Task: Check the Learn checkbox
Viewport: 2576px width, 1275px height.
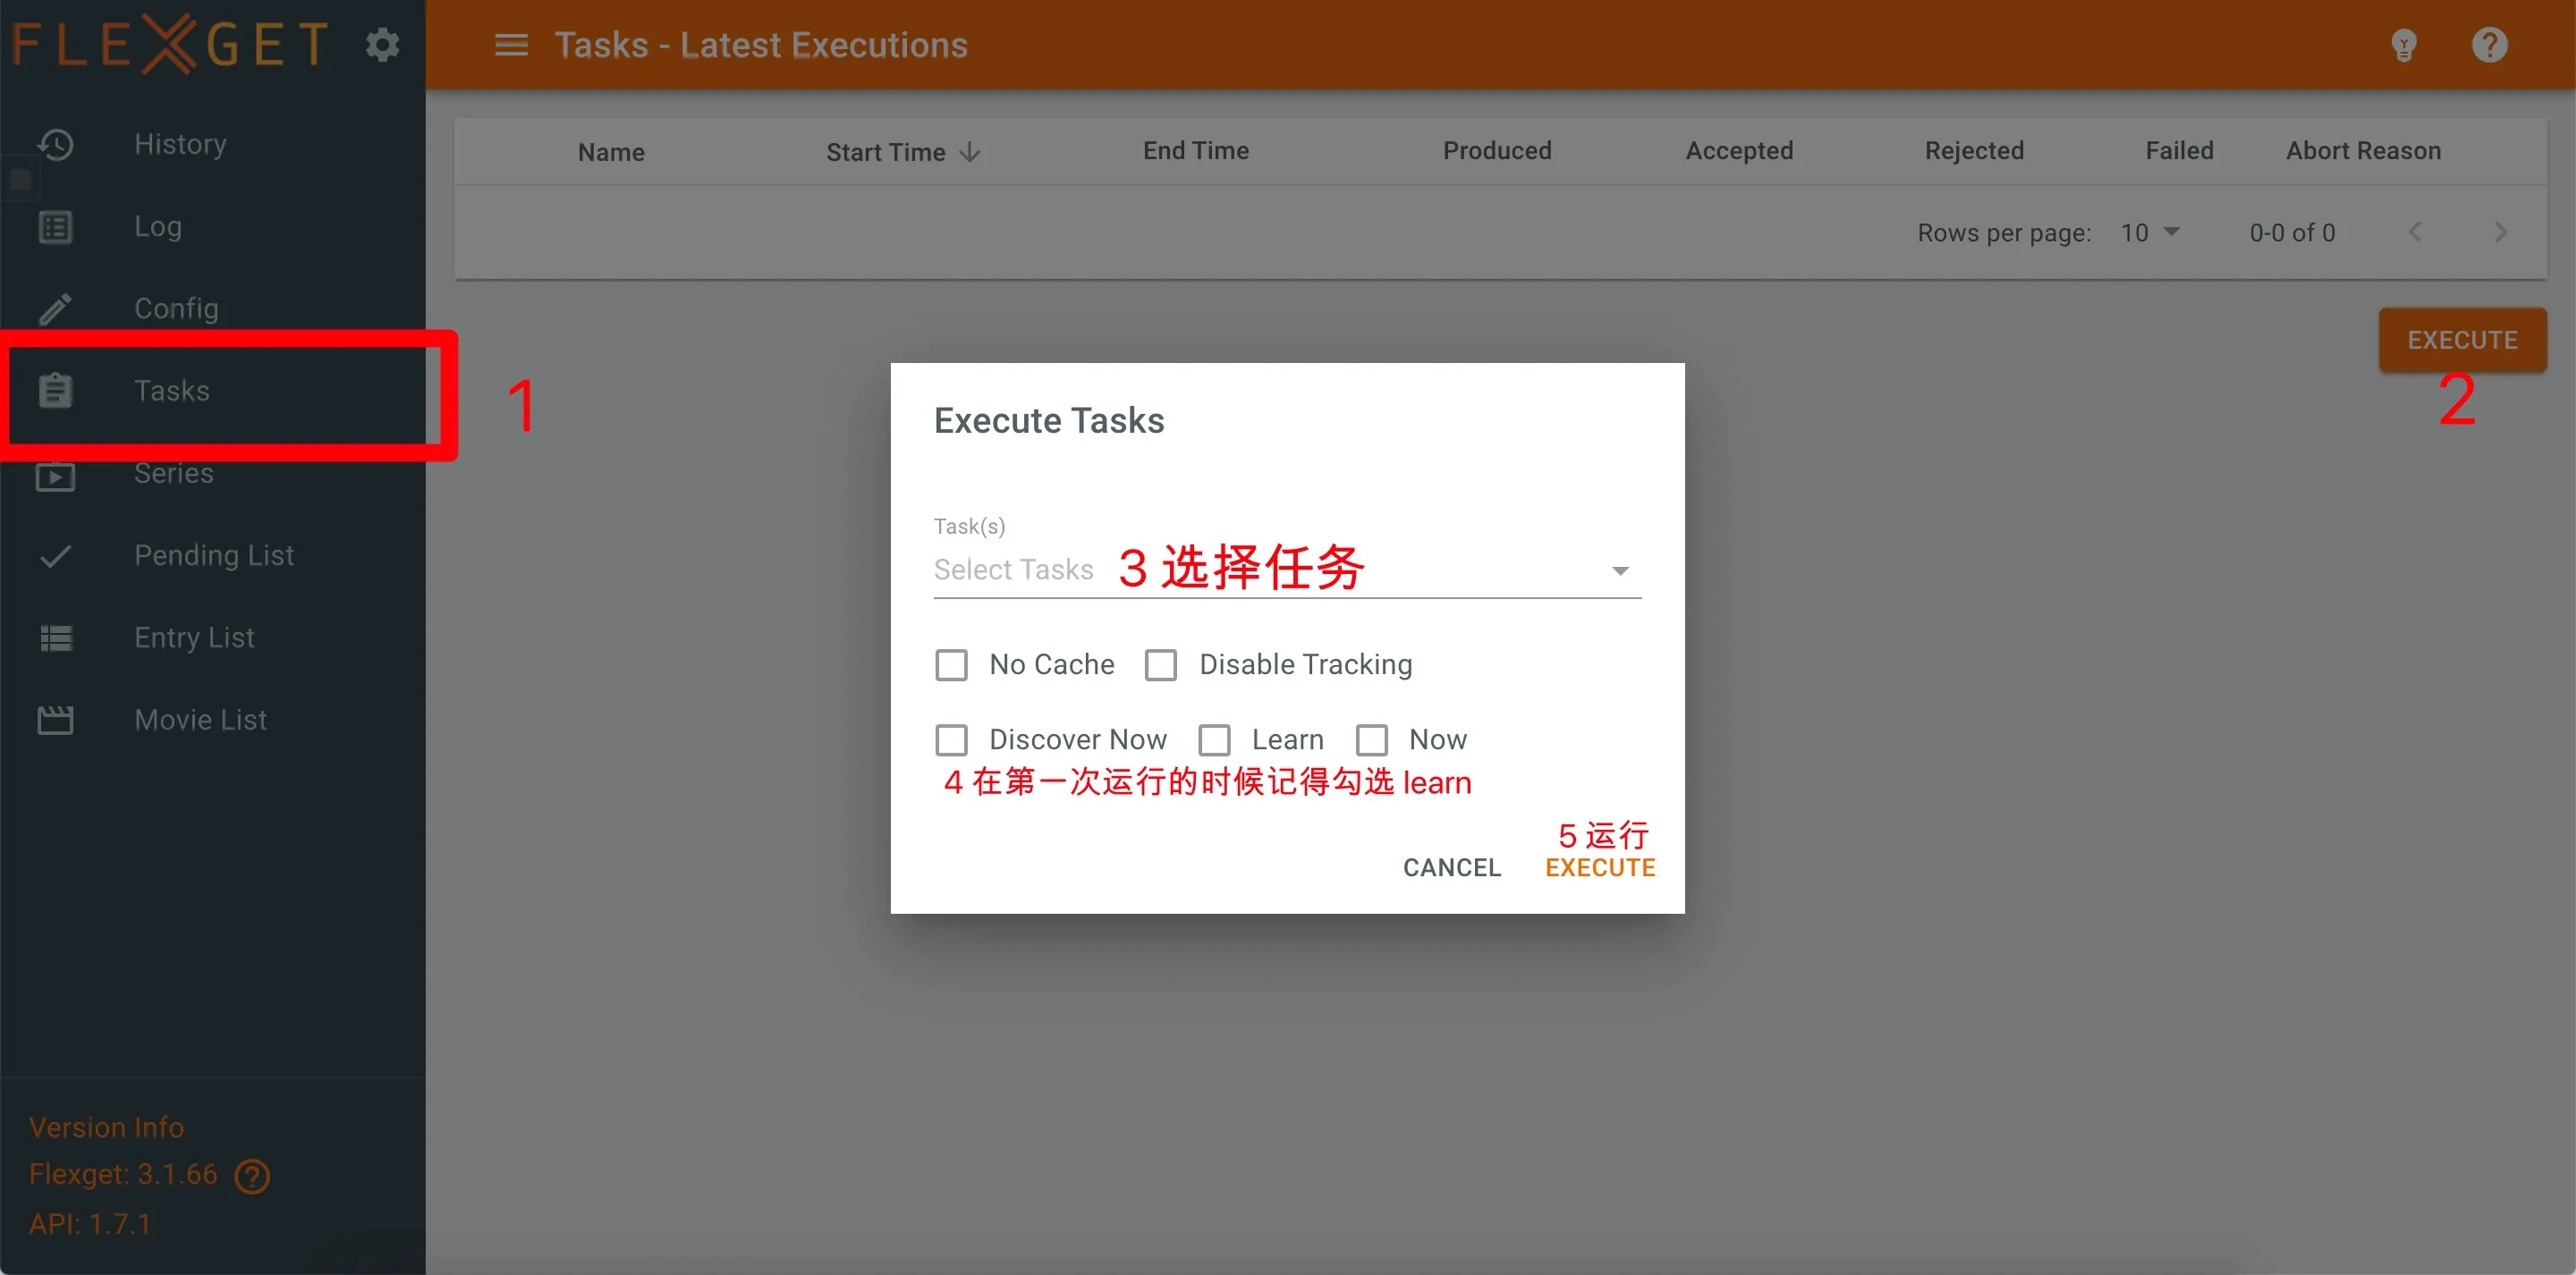Action: click(x=1214, y=739)
